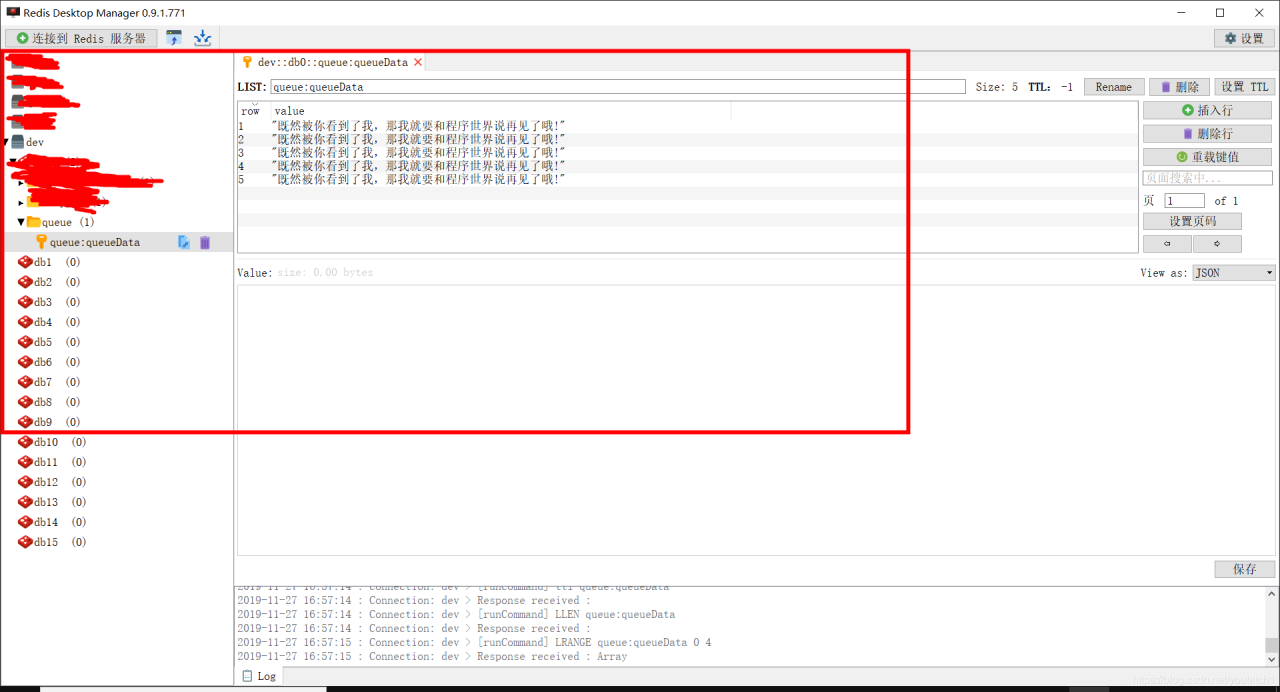
Task: Collapse the dev connection node
Action: (x=6, y=142)
